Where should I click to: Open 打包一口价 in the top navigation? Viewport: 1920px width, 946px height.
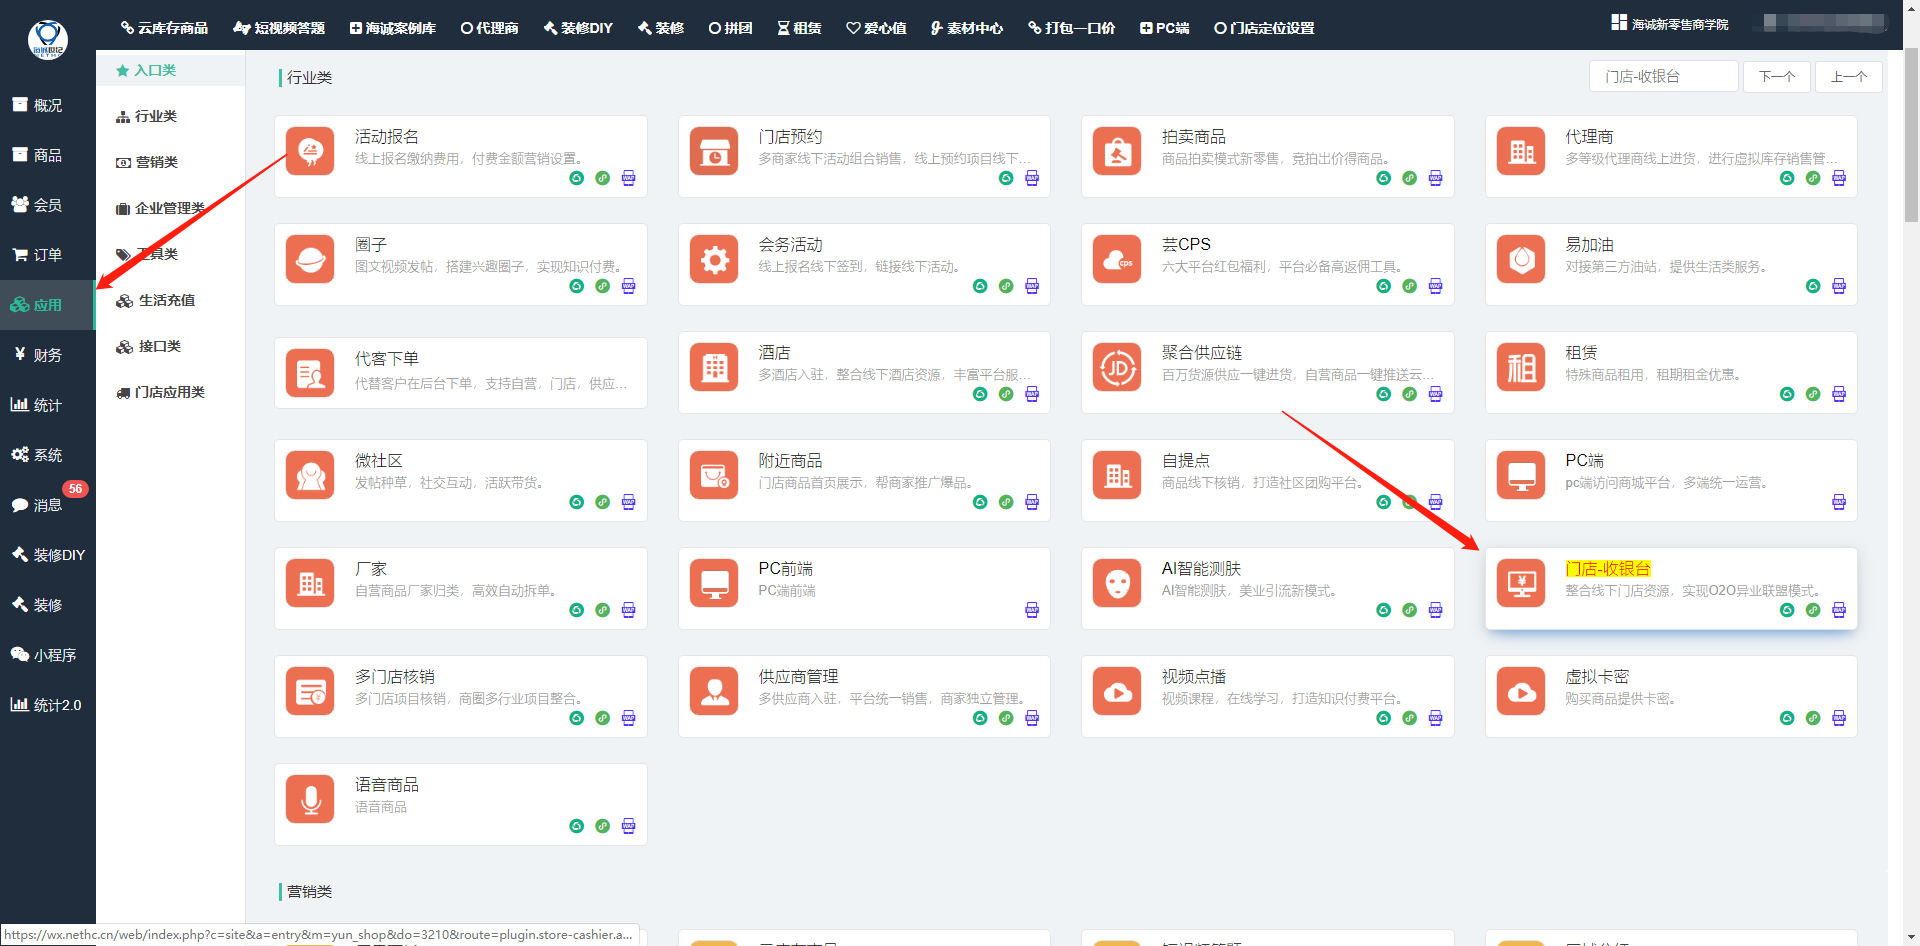[1072, 28]
